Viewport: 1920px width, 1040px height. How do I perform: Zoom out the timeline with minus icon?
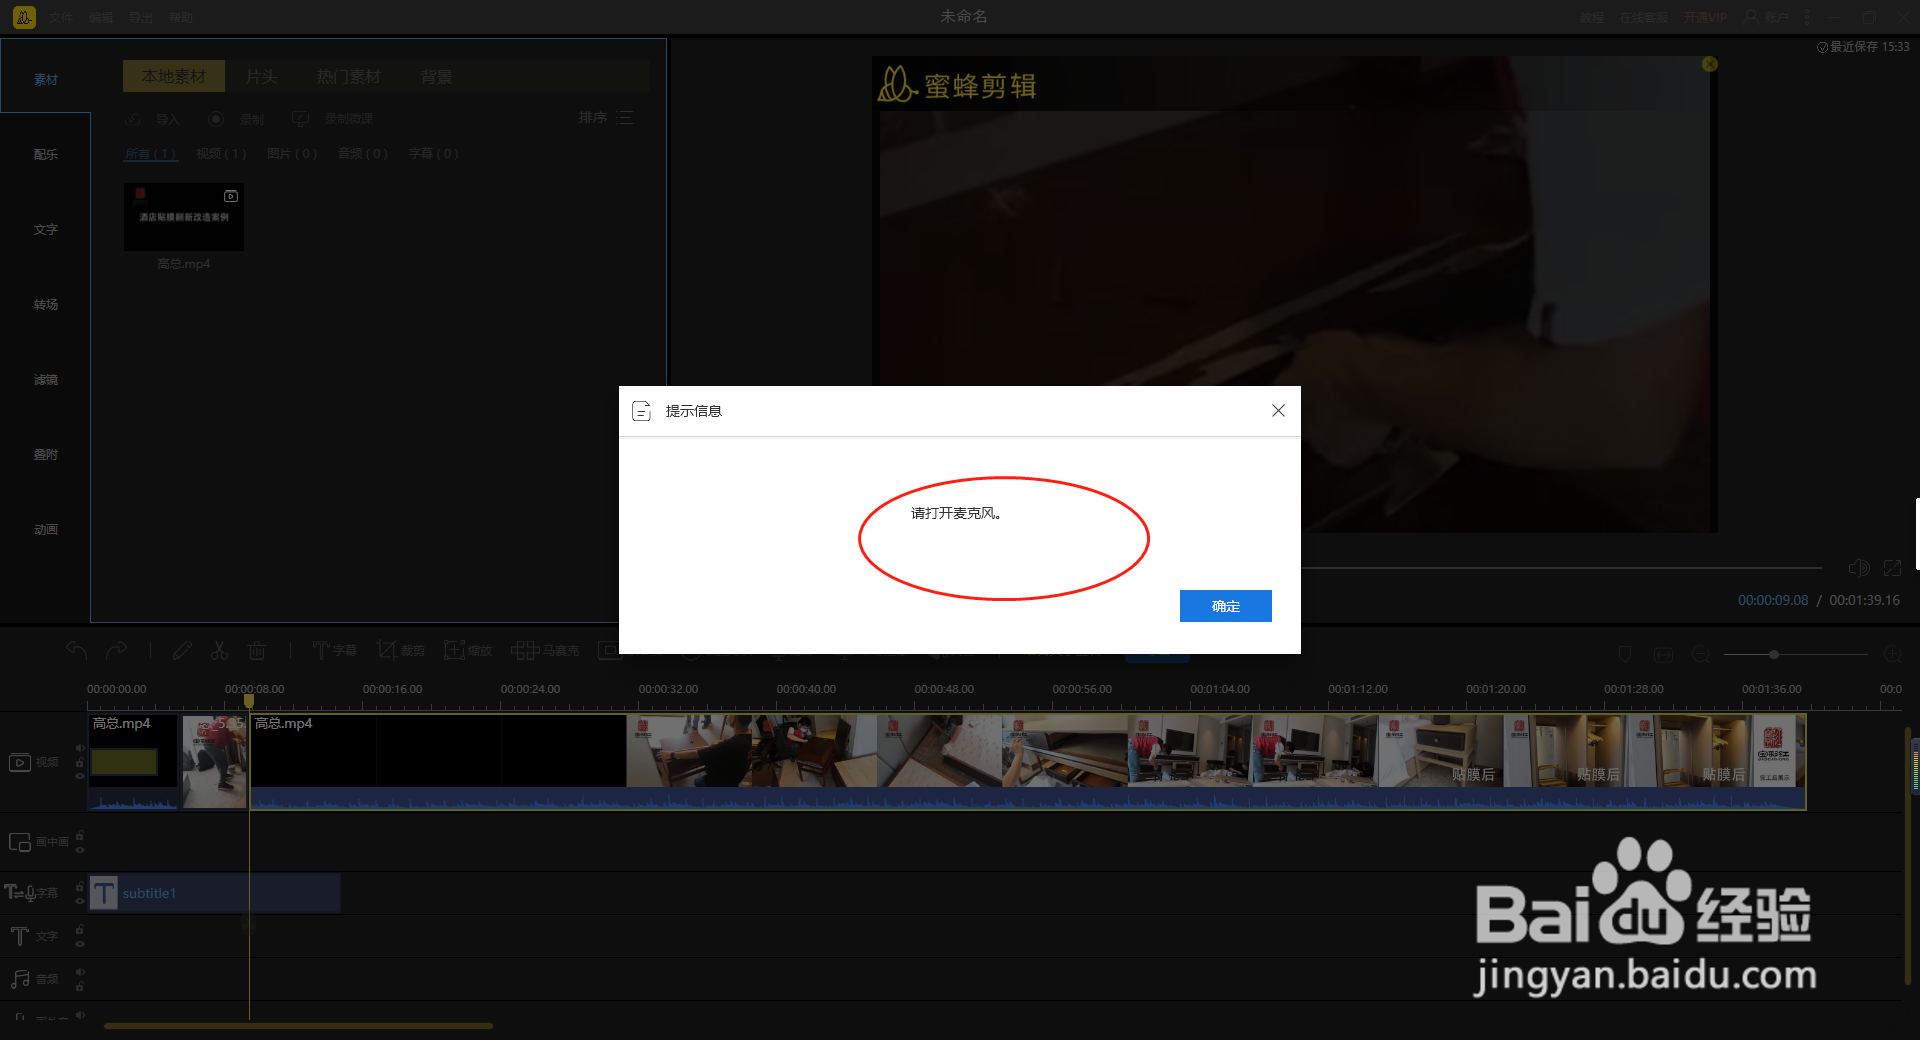pos(1701,654)
